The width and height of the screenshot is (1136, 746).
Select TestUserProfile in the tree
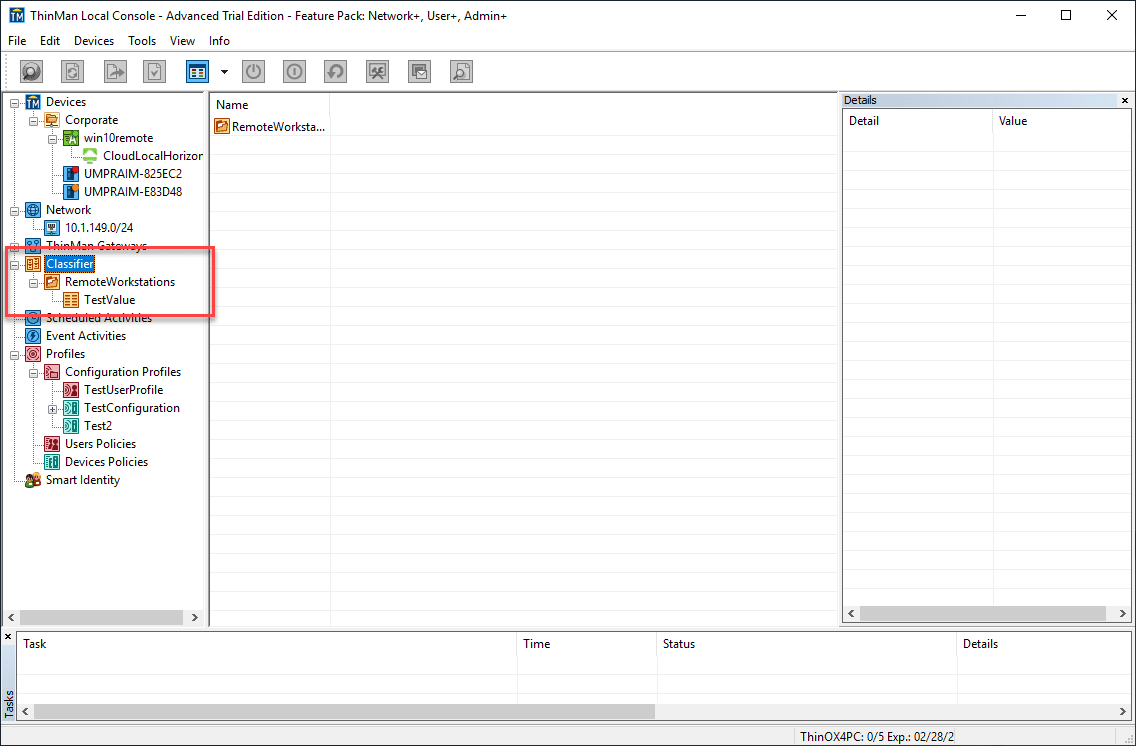pos(124,390)
